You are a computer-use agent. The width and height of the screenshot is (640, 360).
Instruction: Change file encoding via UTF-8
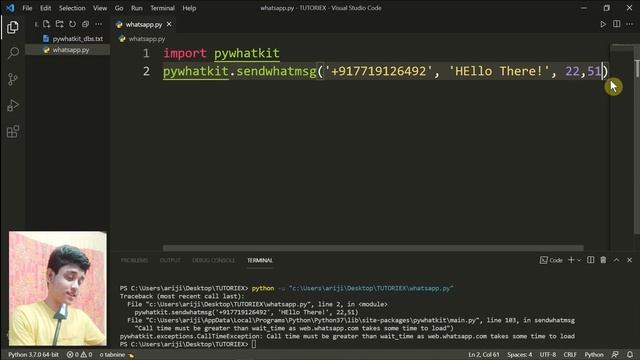pyautogui.click(x=548, y=354)
